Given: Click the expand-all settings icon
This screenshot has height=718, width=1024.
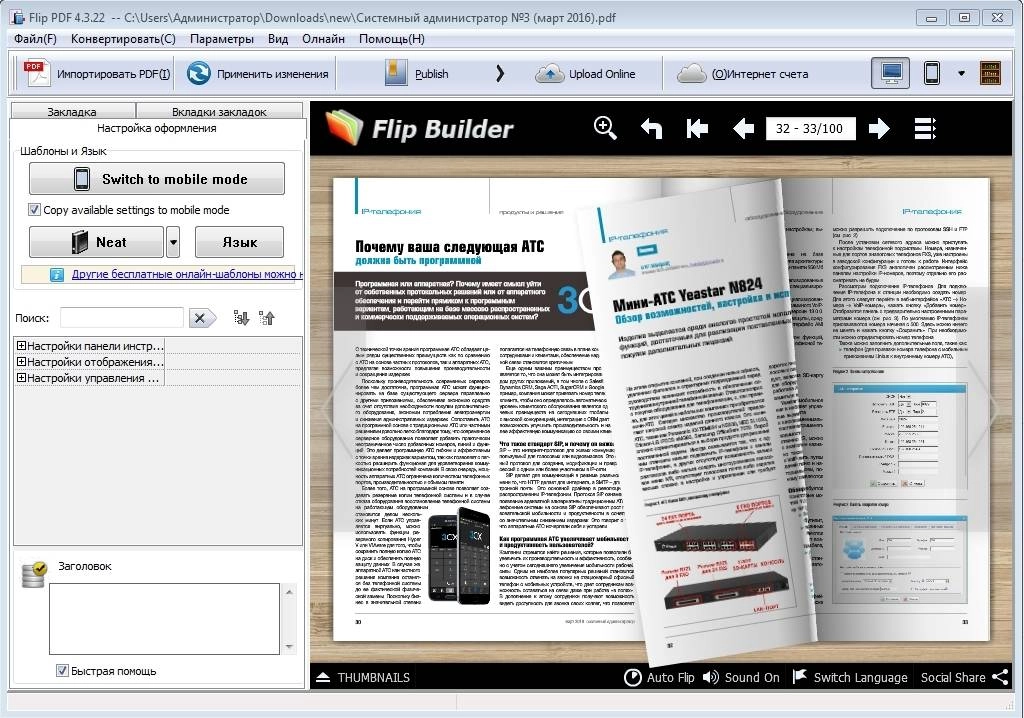Looking at the screenshot, I should [x=241, y=318].
